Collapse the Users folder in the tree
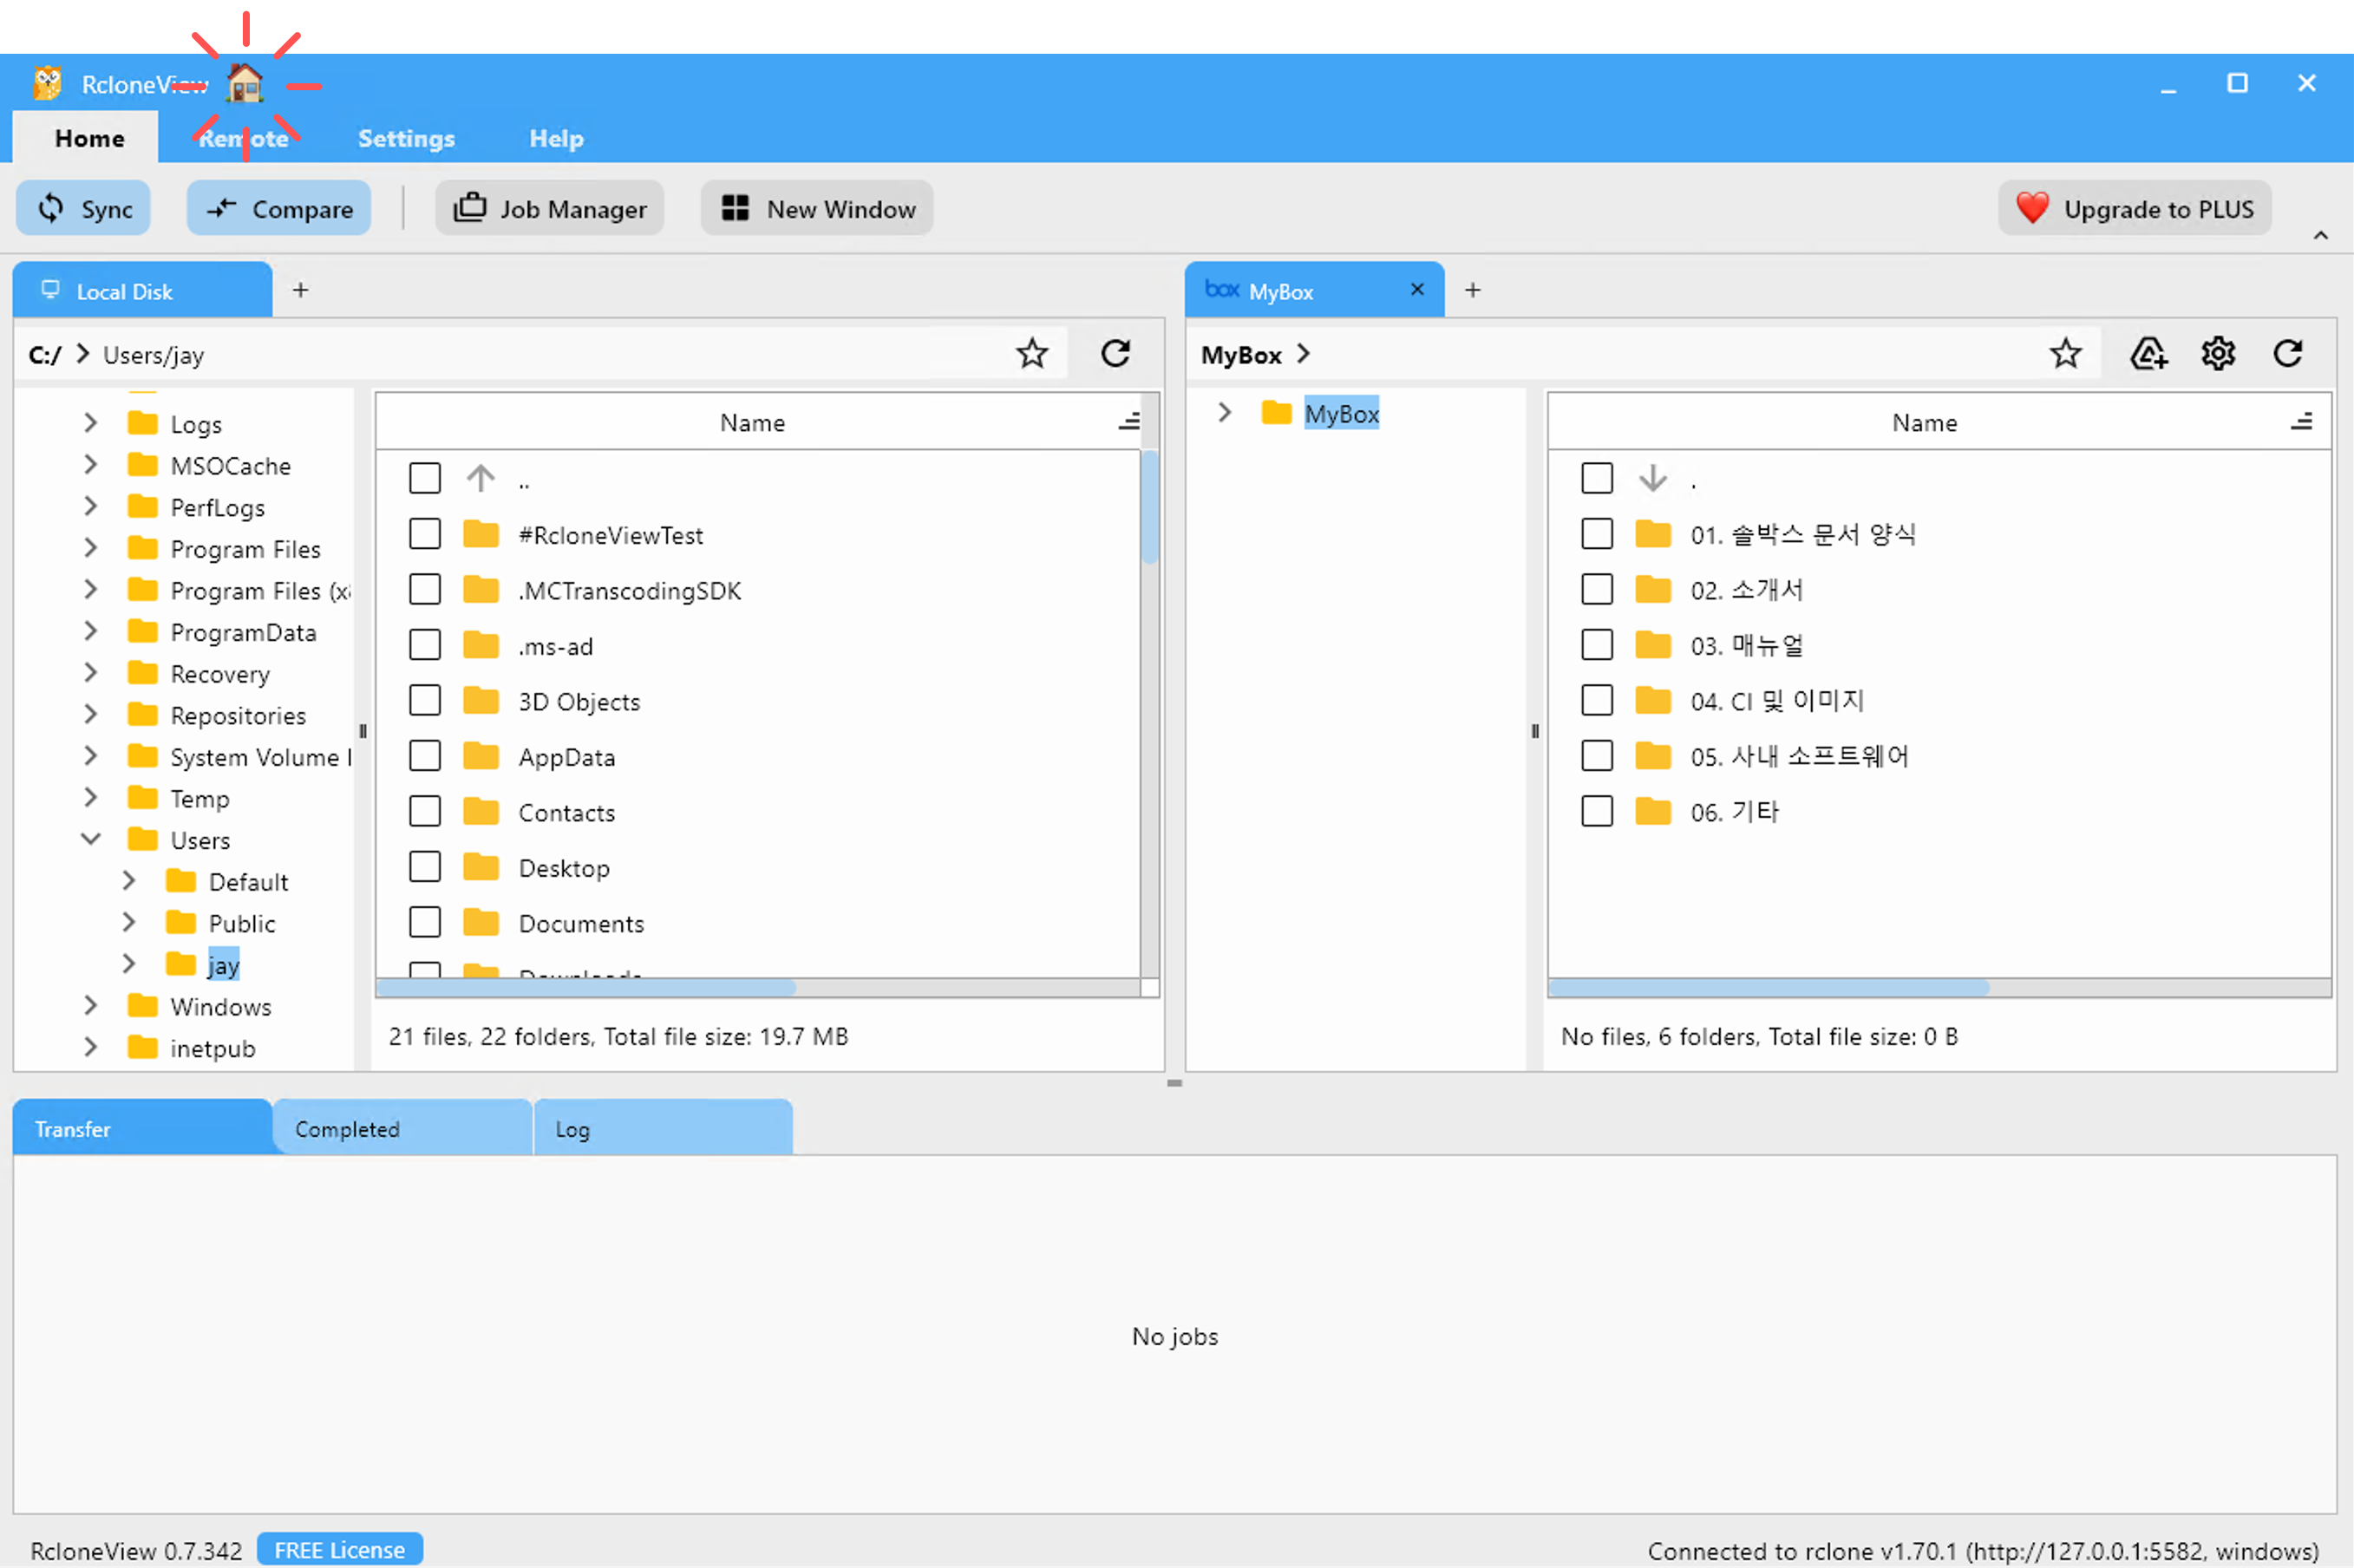This screenshot has height=1568, width=2354. 91,839
